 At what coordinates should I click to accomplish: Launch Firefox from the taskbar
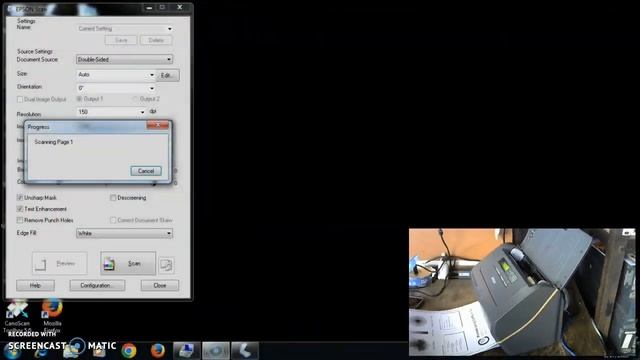(158, 351)
